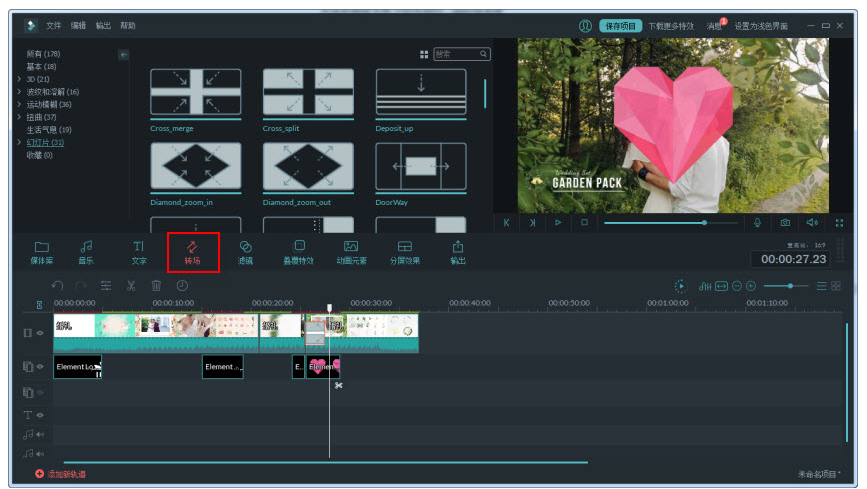Open the 编辑 menu
This screenshot has height=489, width=867.
pyautogui.click(x=78, y=25)
